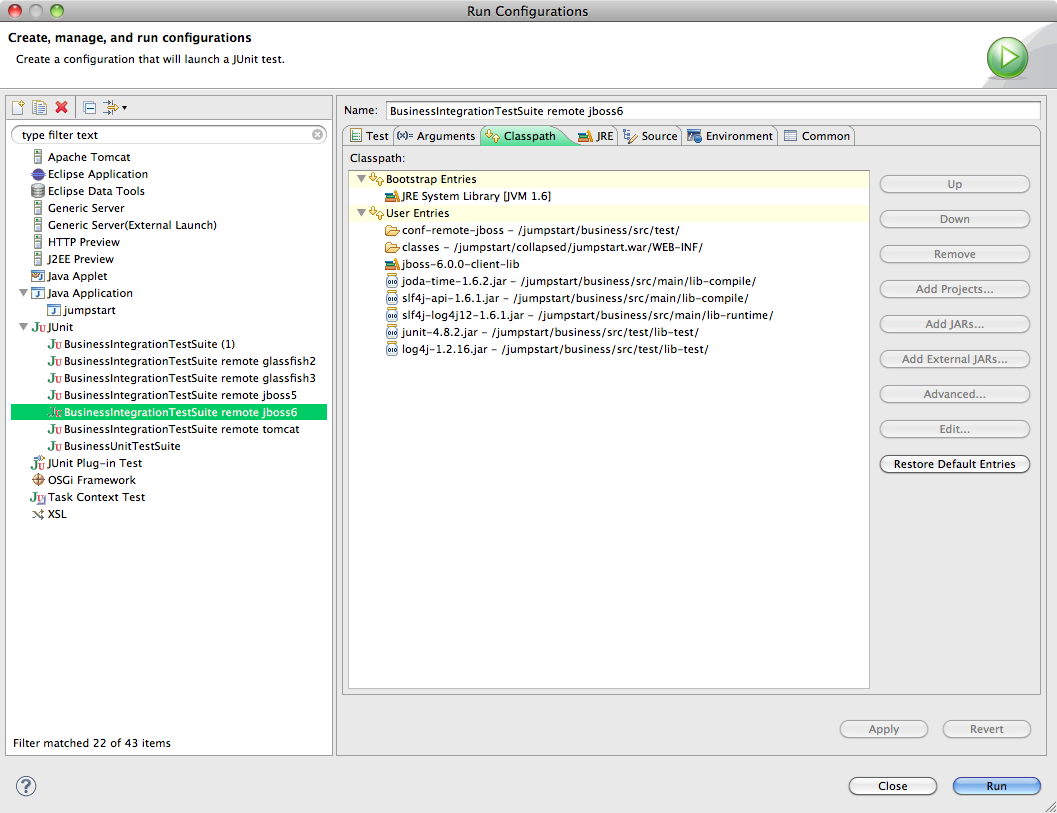The image size is (1057, 813).
Task: Switch to the Common tab
Action: click(817, 136)
